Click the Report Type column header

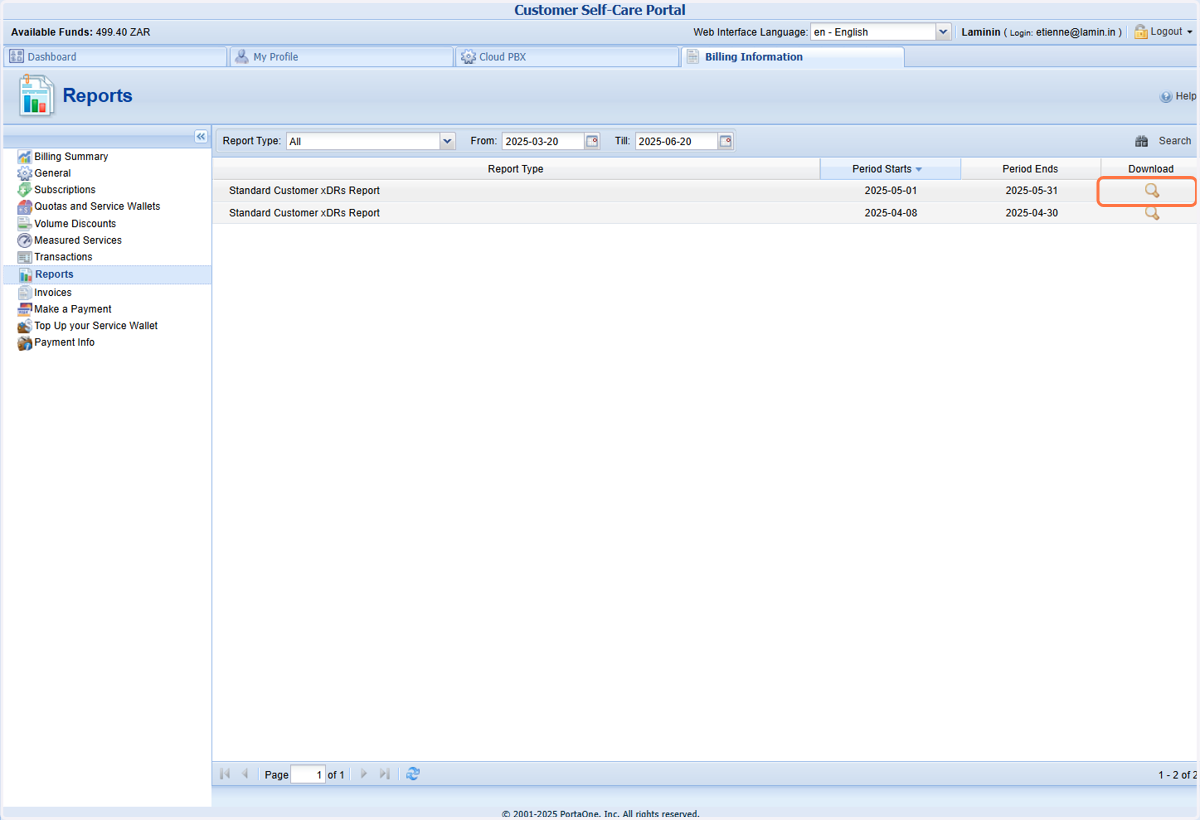[x=516, y=169]
